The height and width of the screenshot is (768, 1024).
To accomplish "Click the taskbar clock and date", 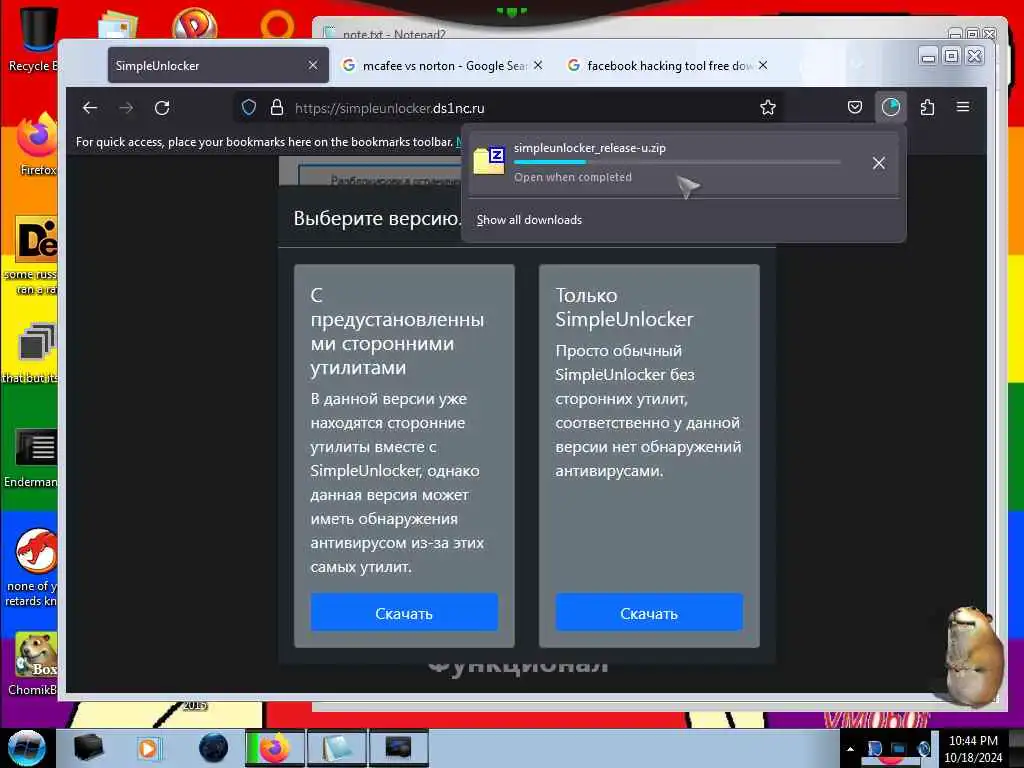I will (x=973, y=749).
